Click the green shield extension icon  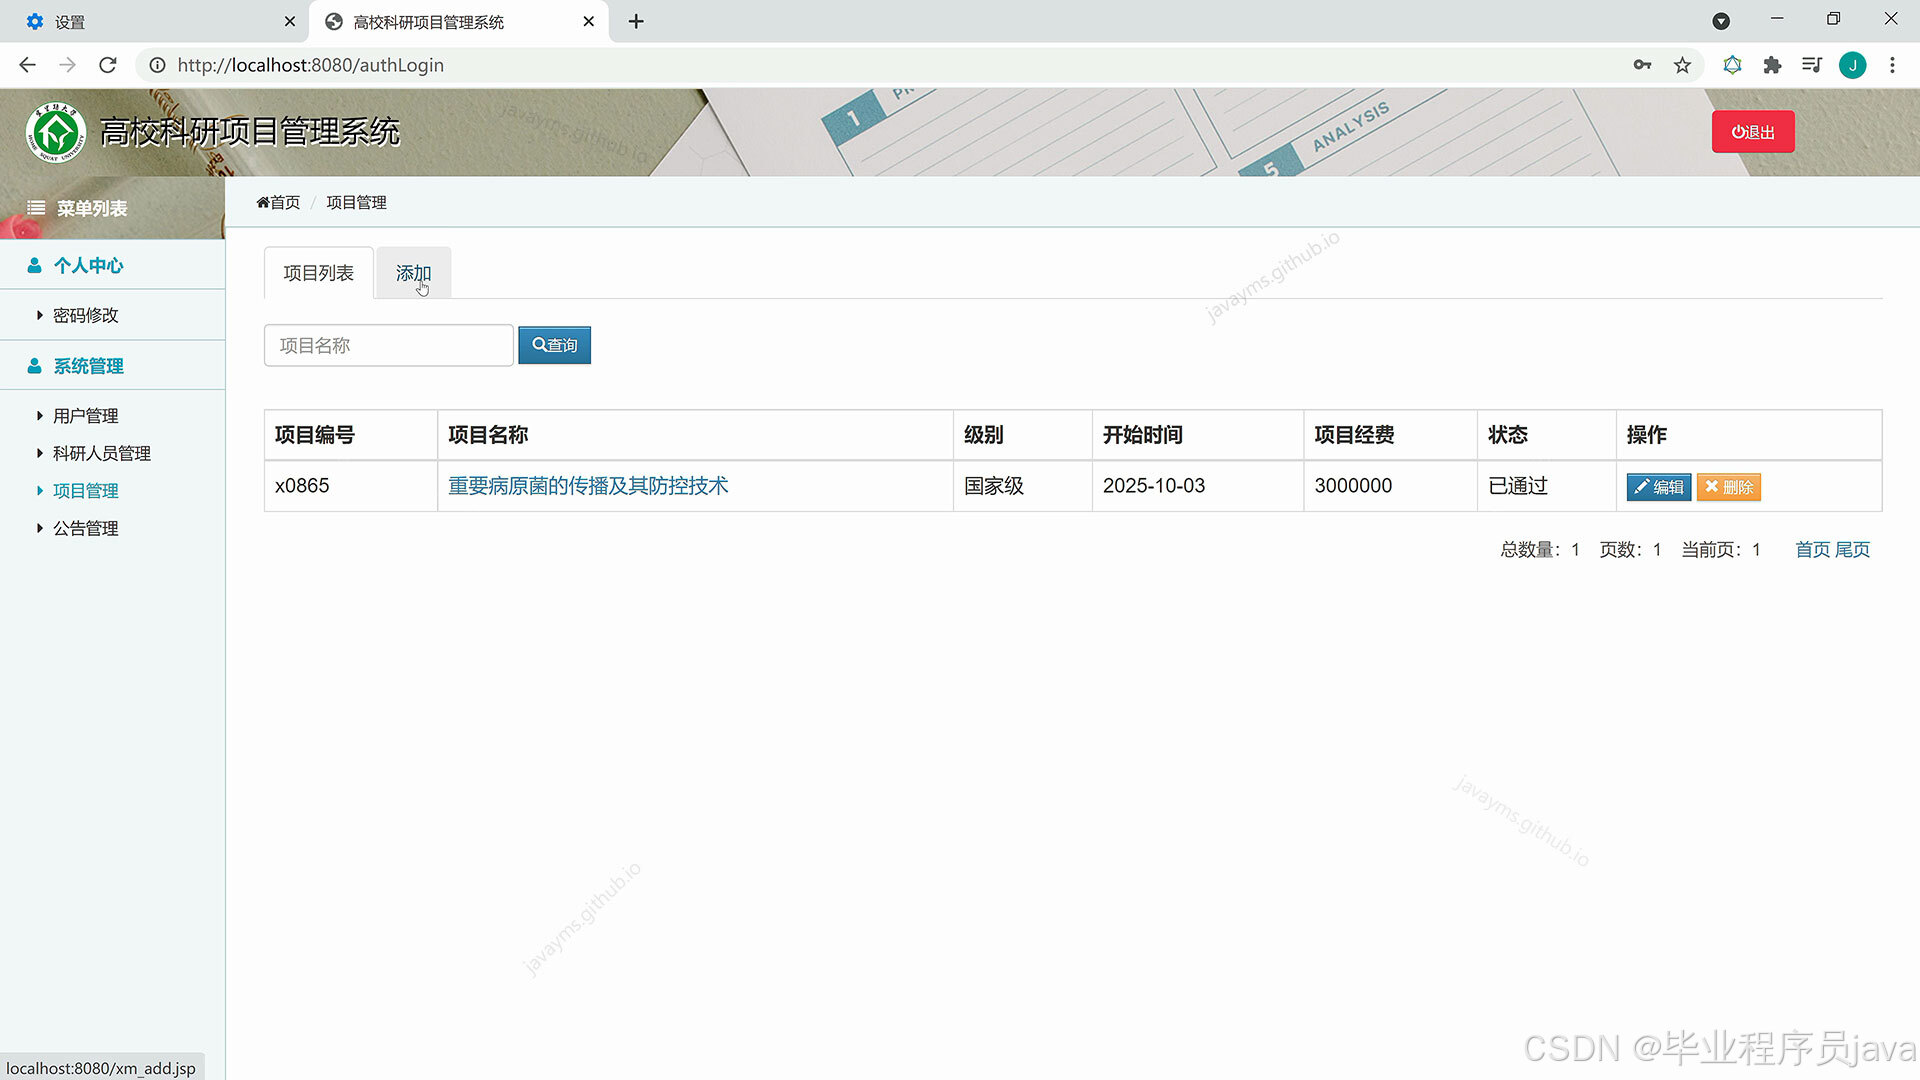click(1732, 65)
